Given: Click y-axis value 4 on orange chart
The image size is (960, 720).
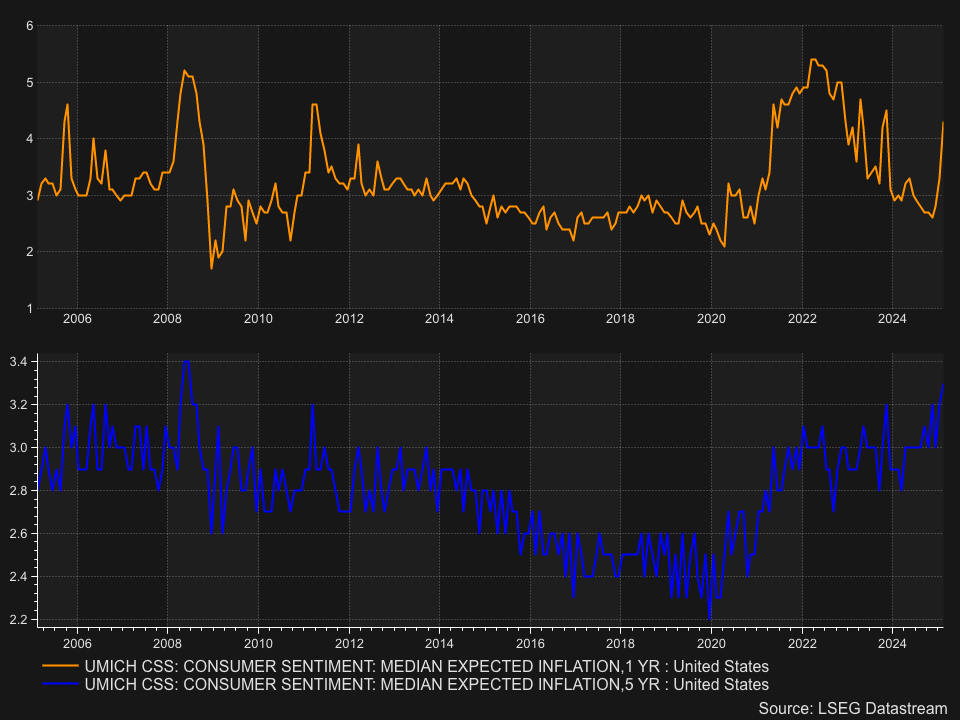Looking at the screenshot, I should tap(29, 139).
